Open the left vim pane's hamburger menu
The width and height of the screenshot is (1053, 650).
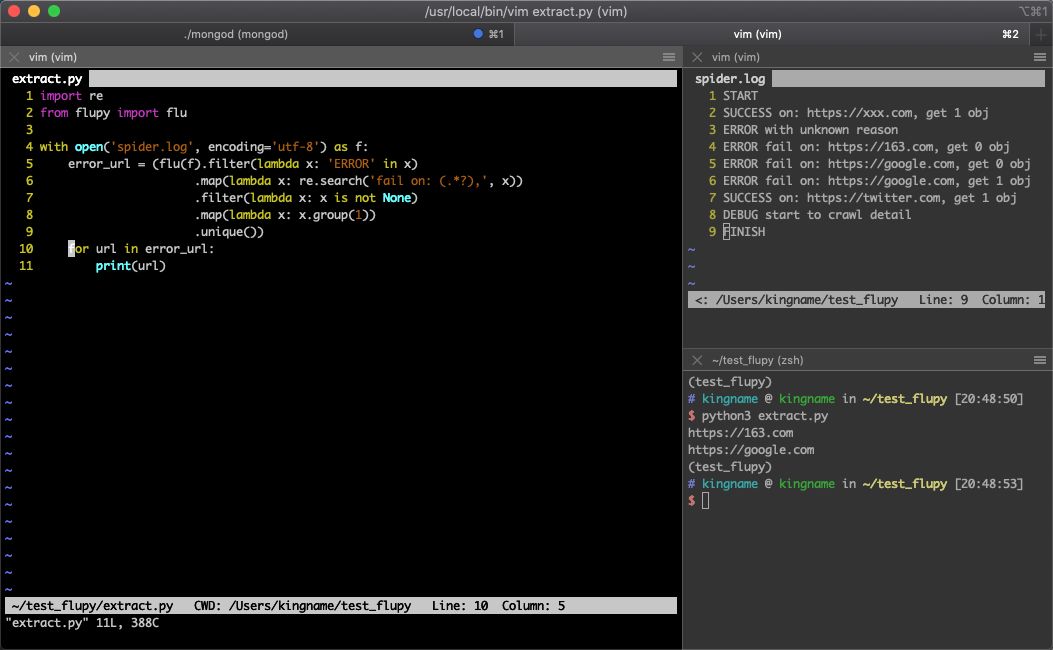(x=669, y=57)
